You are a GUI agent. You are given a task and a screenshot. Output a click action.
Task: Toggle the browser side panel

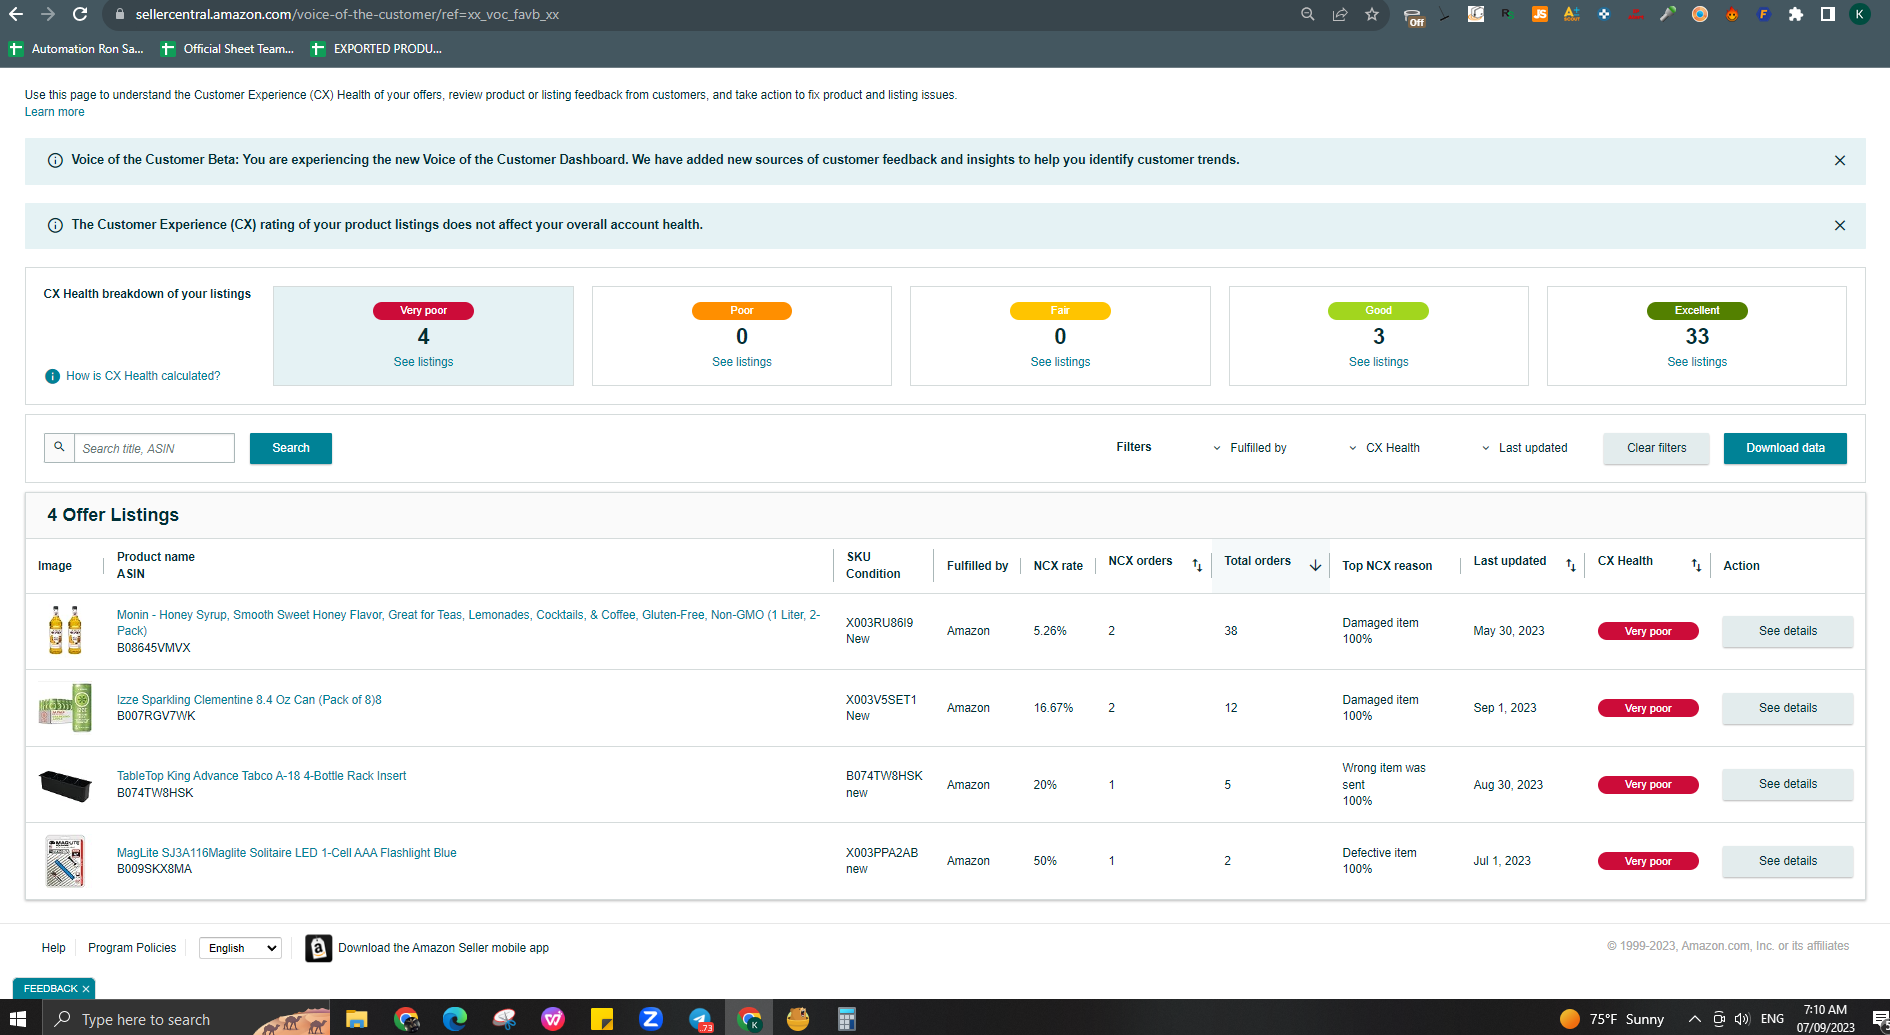(1828, 14)
